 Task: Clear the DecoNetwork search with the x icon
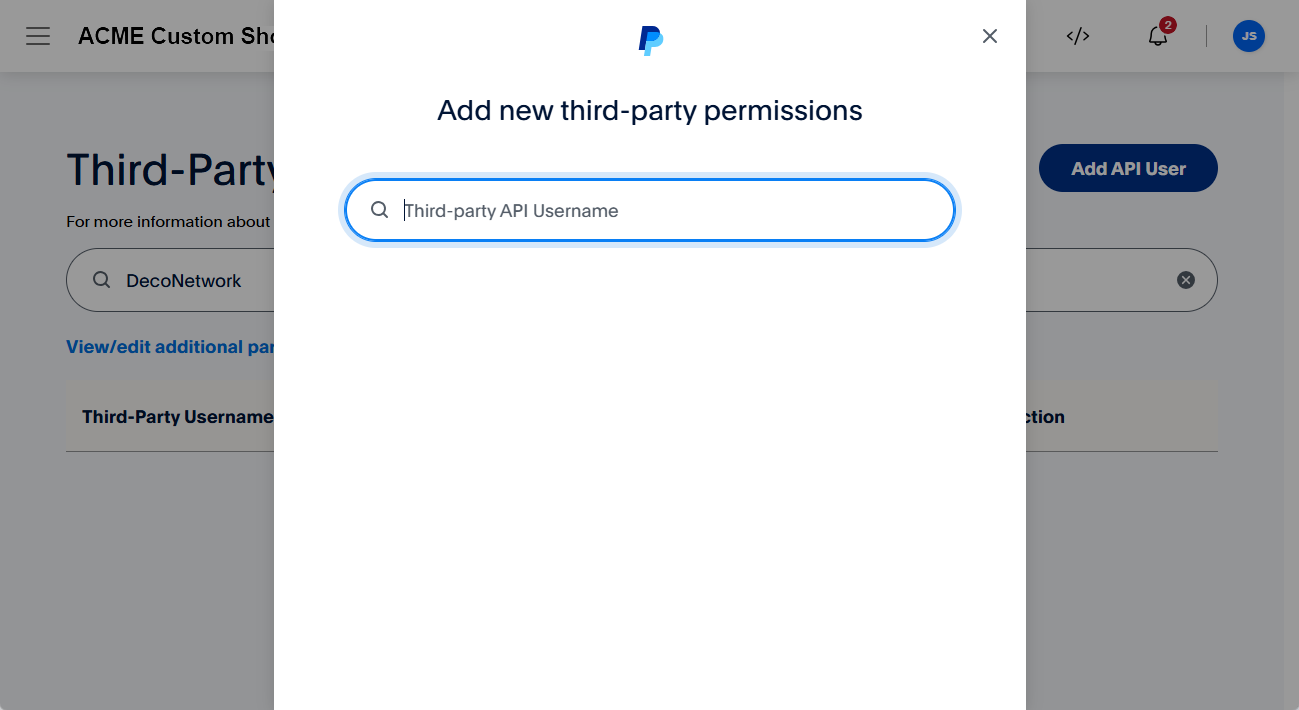[x=1186, y=280]
